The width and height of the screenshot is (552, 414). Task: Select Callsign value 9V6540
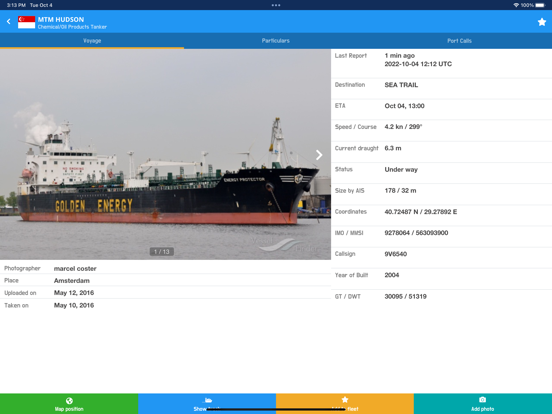(x=396, y=254)
